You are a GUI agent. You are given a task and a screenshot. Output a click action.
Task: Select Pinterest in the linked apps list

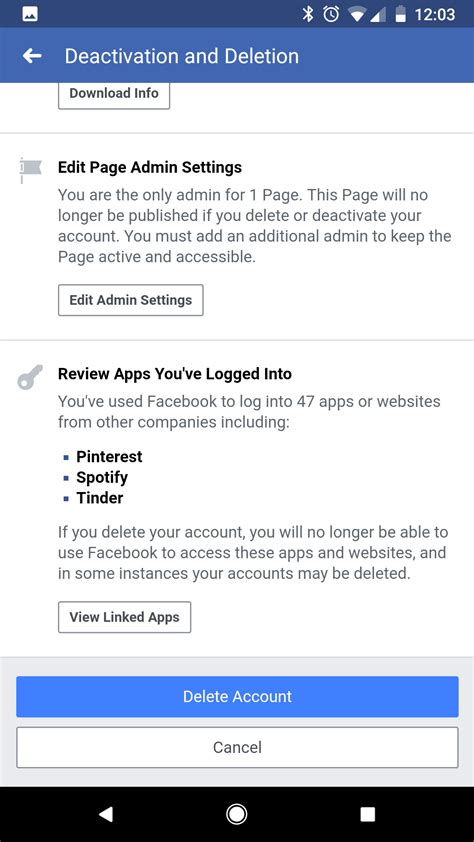[110, 457]
